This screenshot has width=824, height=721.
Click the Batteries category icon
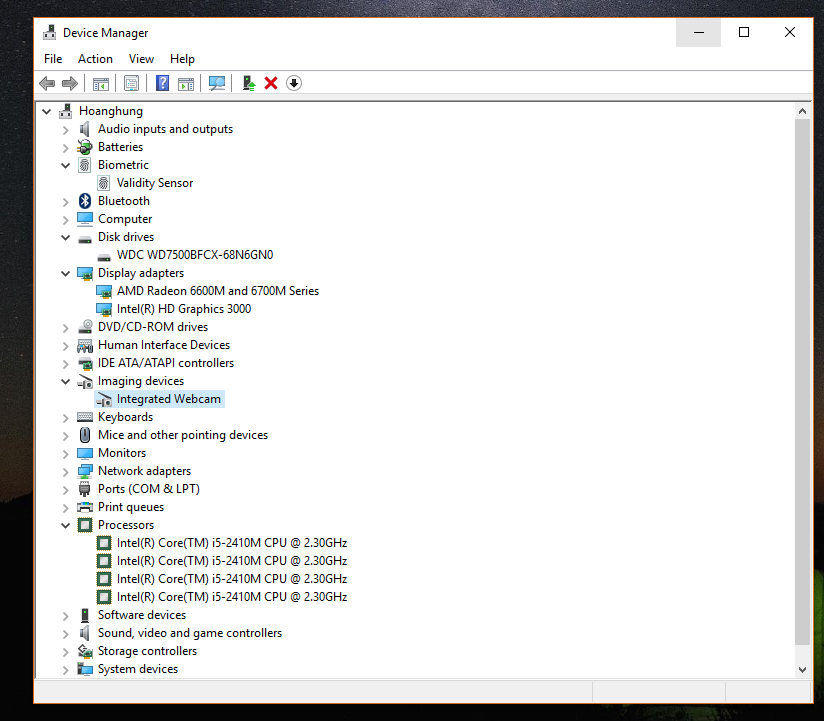coord(85,147)
